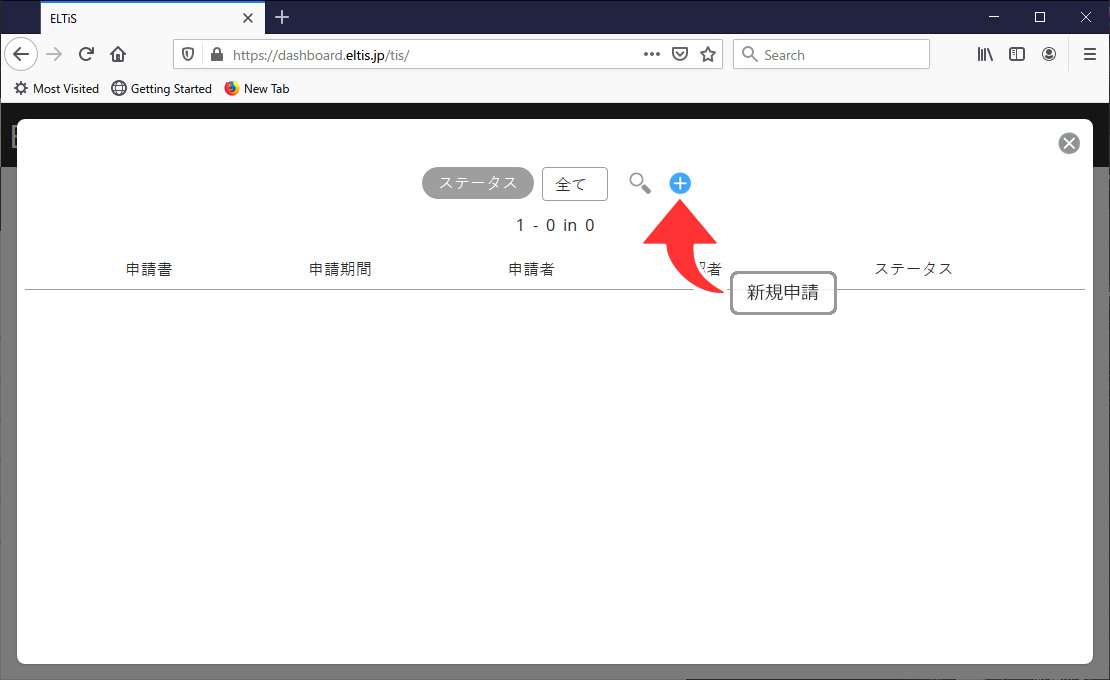The width and height of the screenshot is (1110, 680).
Task: Open the Library bookmarks icon
Action: [x=985, y=54]
